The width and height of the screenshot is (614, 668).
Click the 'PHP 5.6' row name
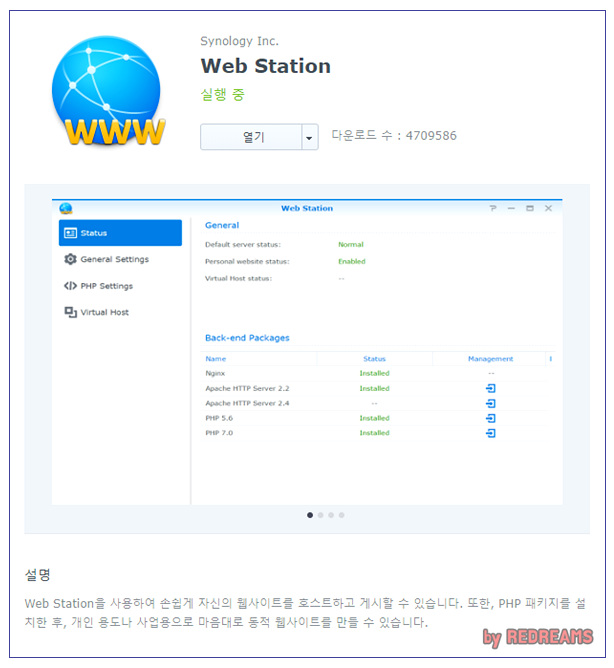tap(219, 418)
